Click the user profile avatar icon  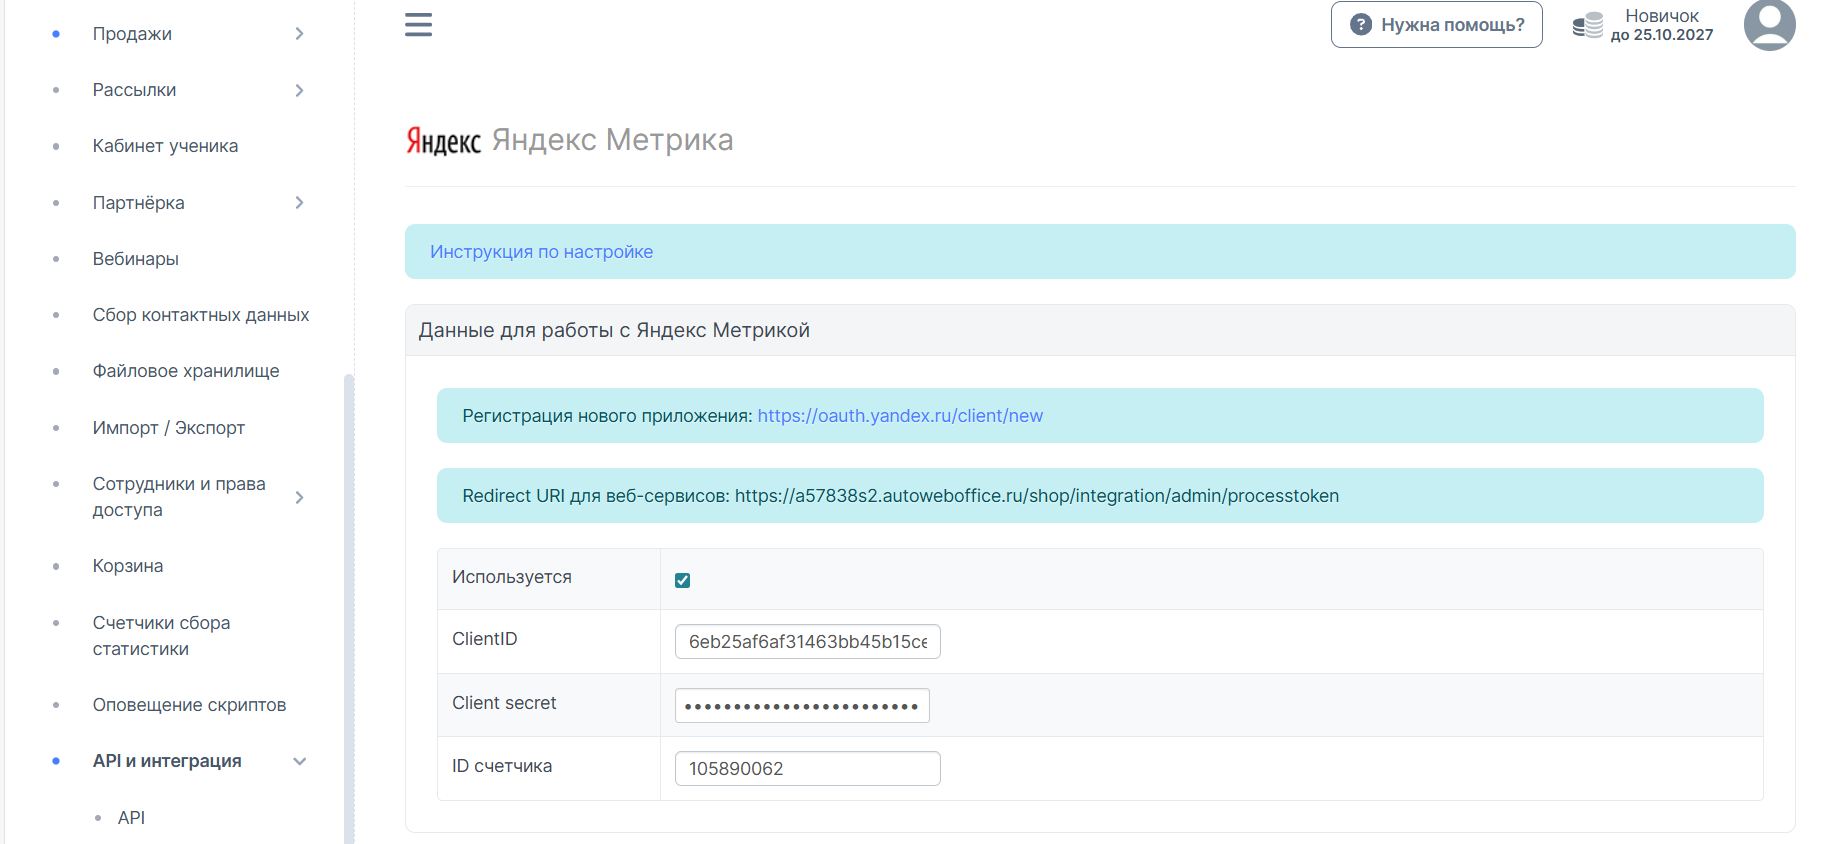1769,24
